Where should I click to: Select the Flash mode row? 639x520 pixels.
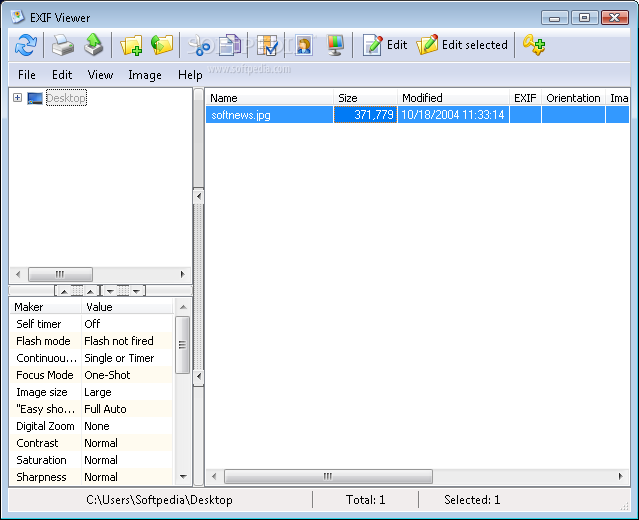92,341
